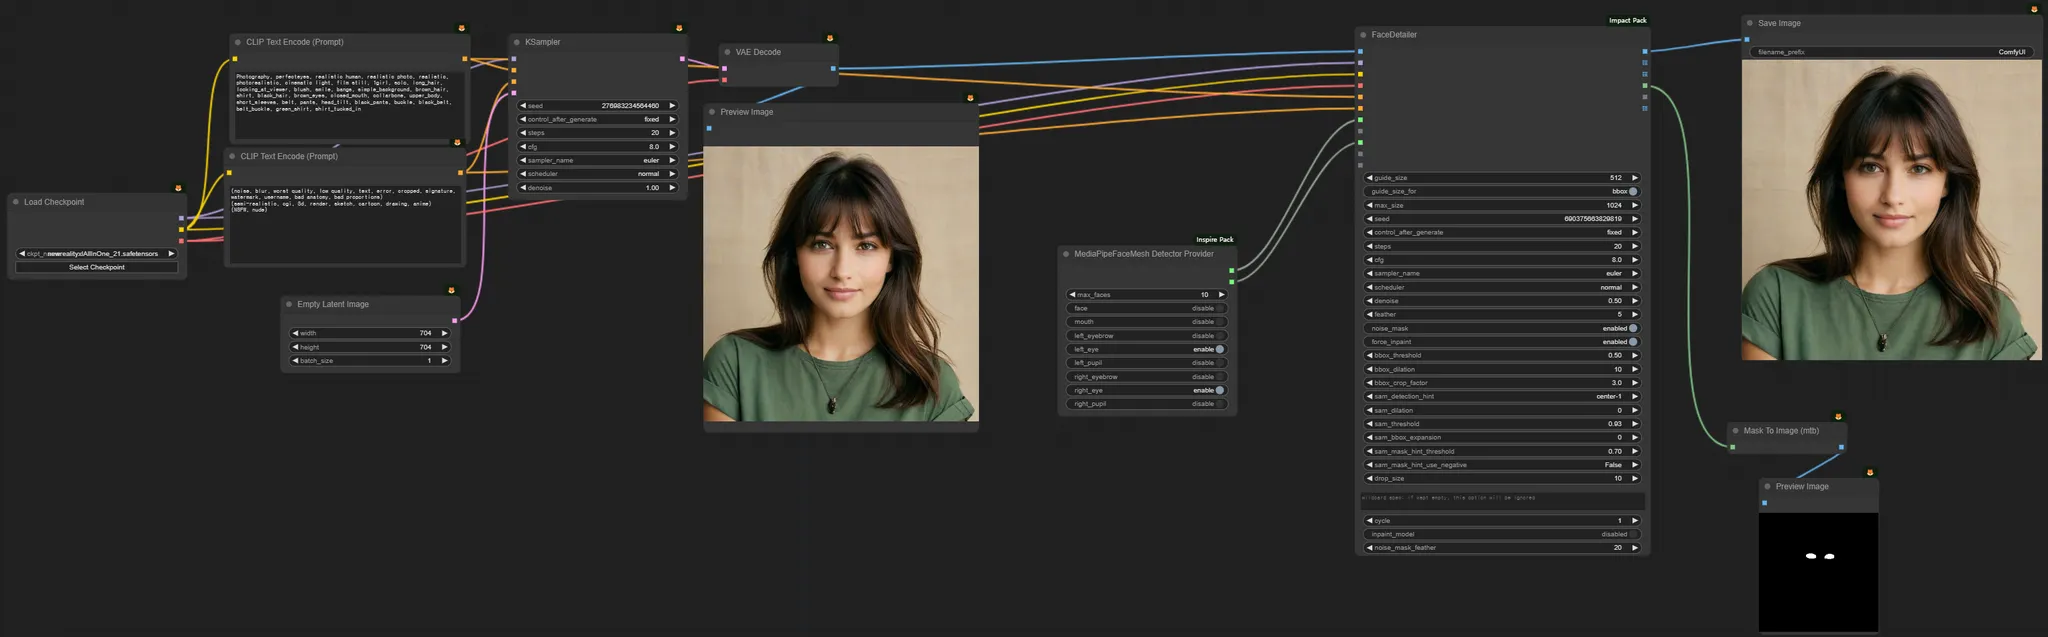Increase KSampler steps with right arrow
The image size is (2048, 637).
672,133
